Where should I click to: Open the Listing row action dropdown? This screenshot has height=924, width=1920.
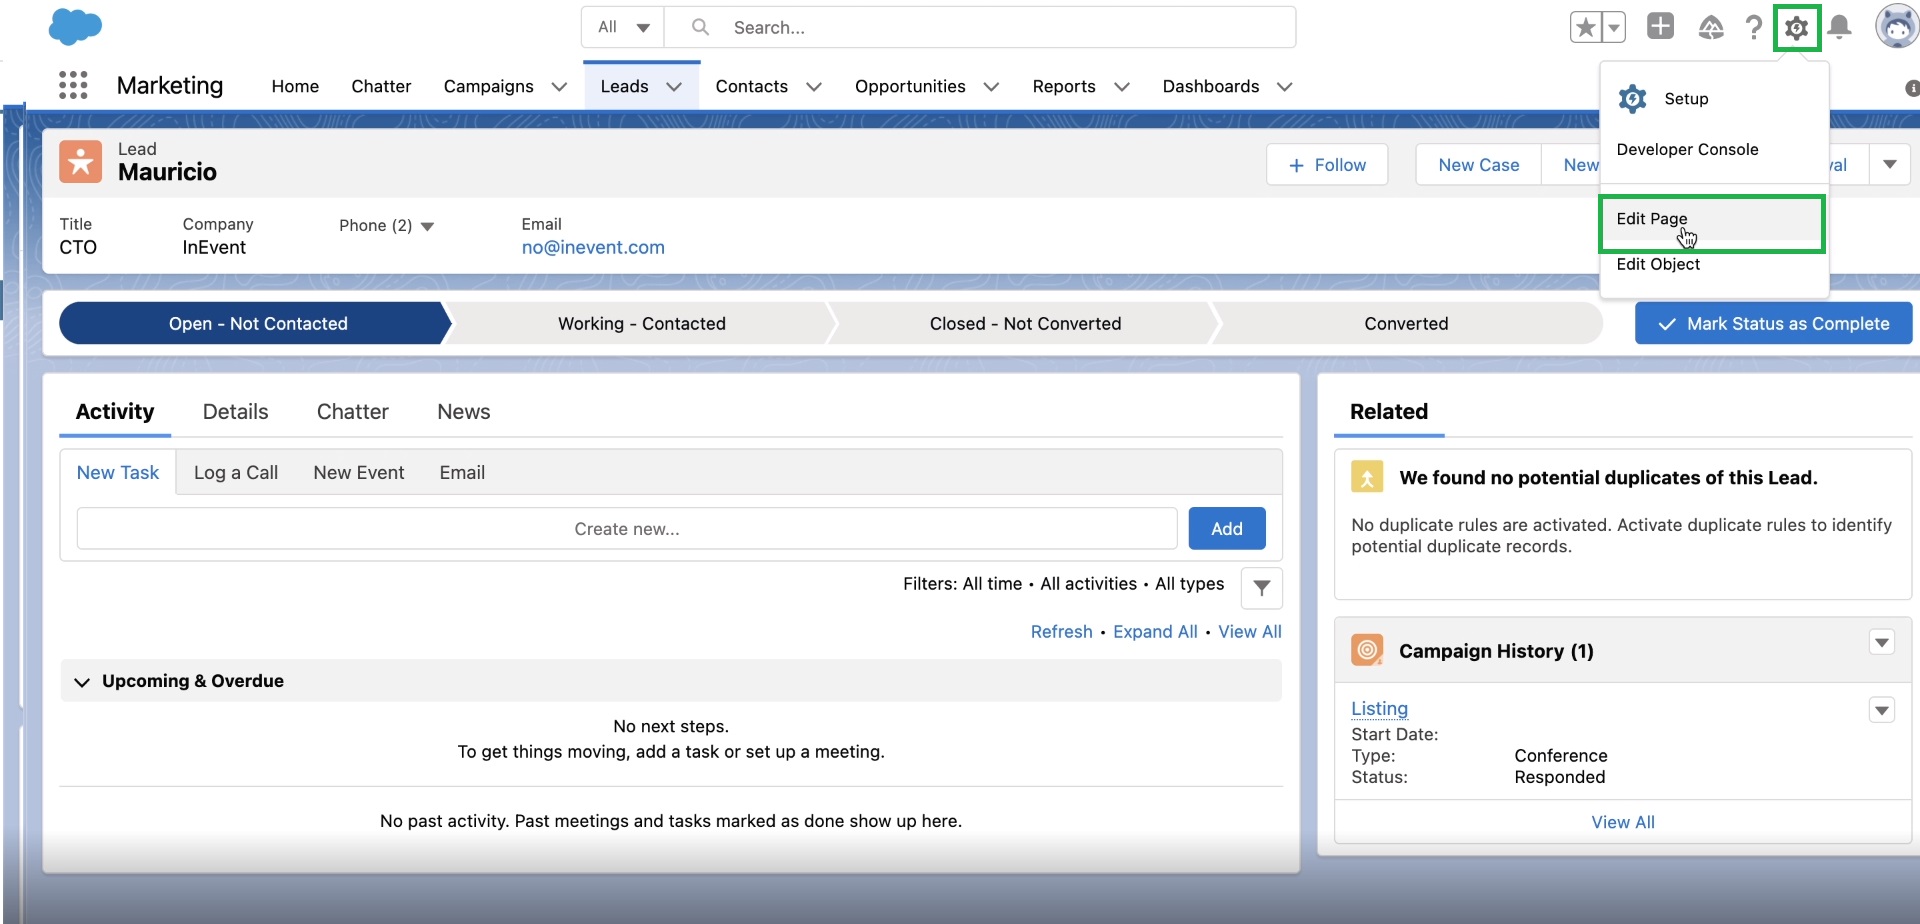pyautogui.click(x=1882, y=710)
